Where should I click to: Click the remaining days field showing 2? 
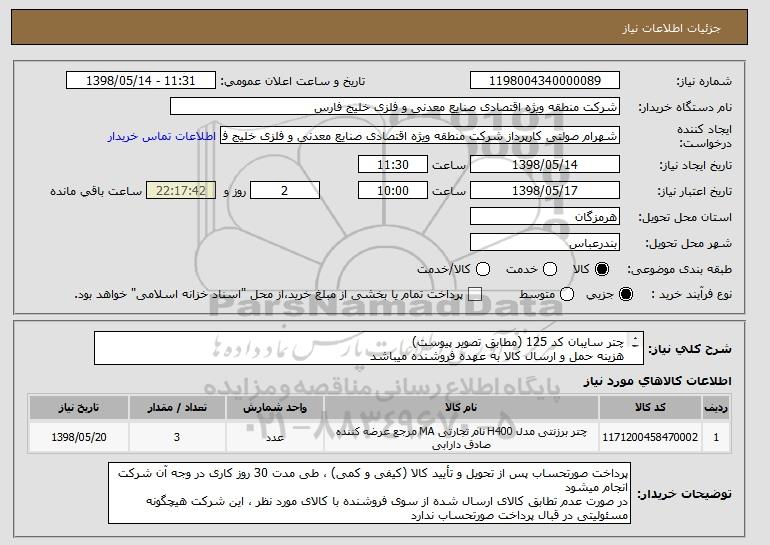tap(285, 191)
